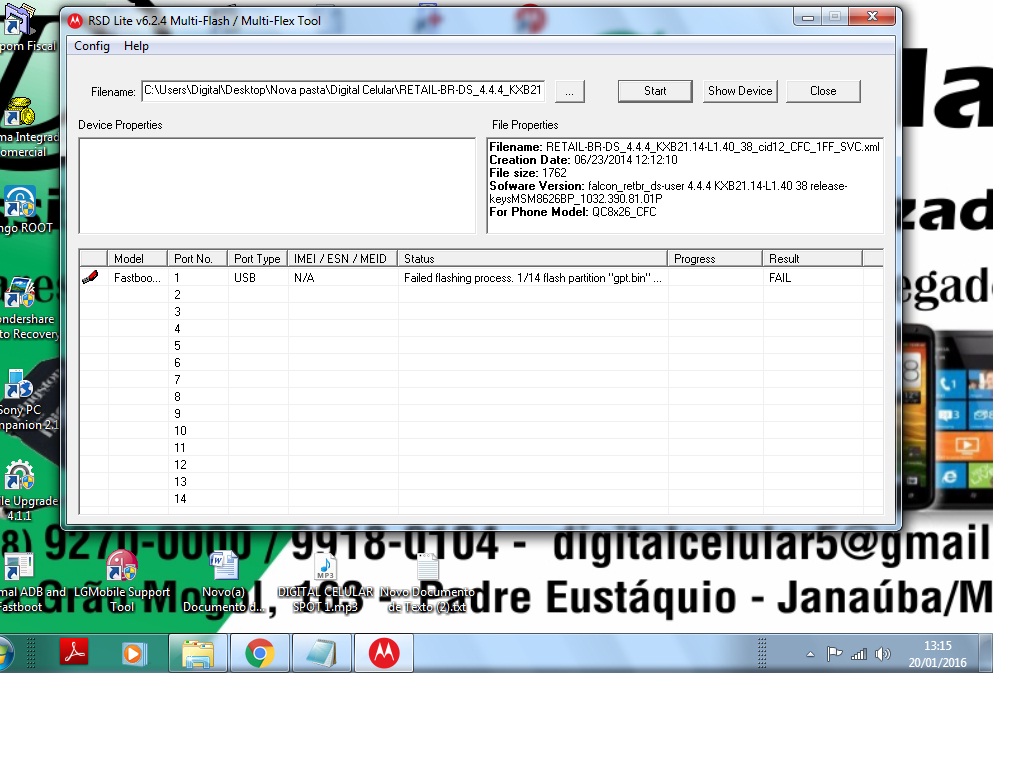Click the FAIL result cell

(780, 278)
